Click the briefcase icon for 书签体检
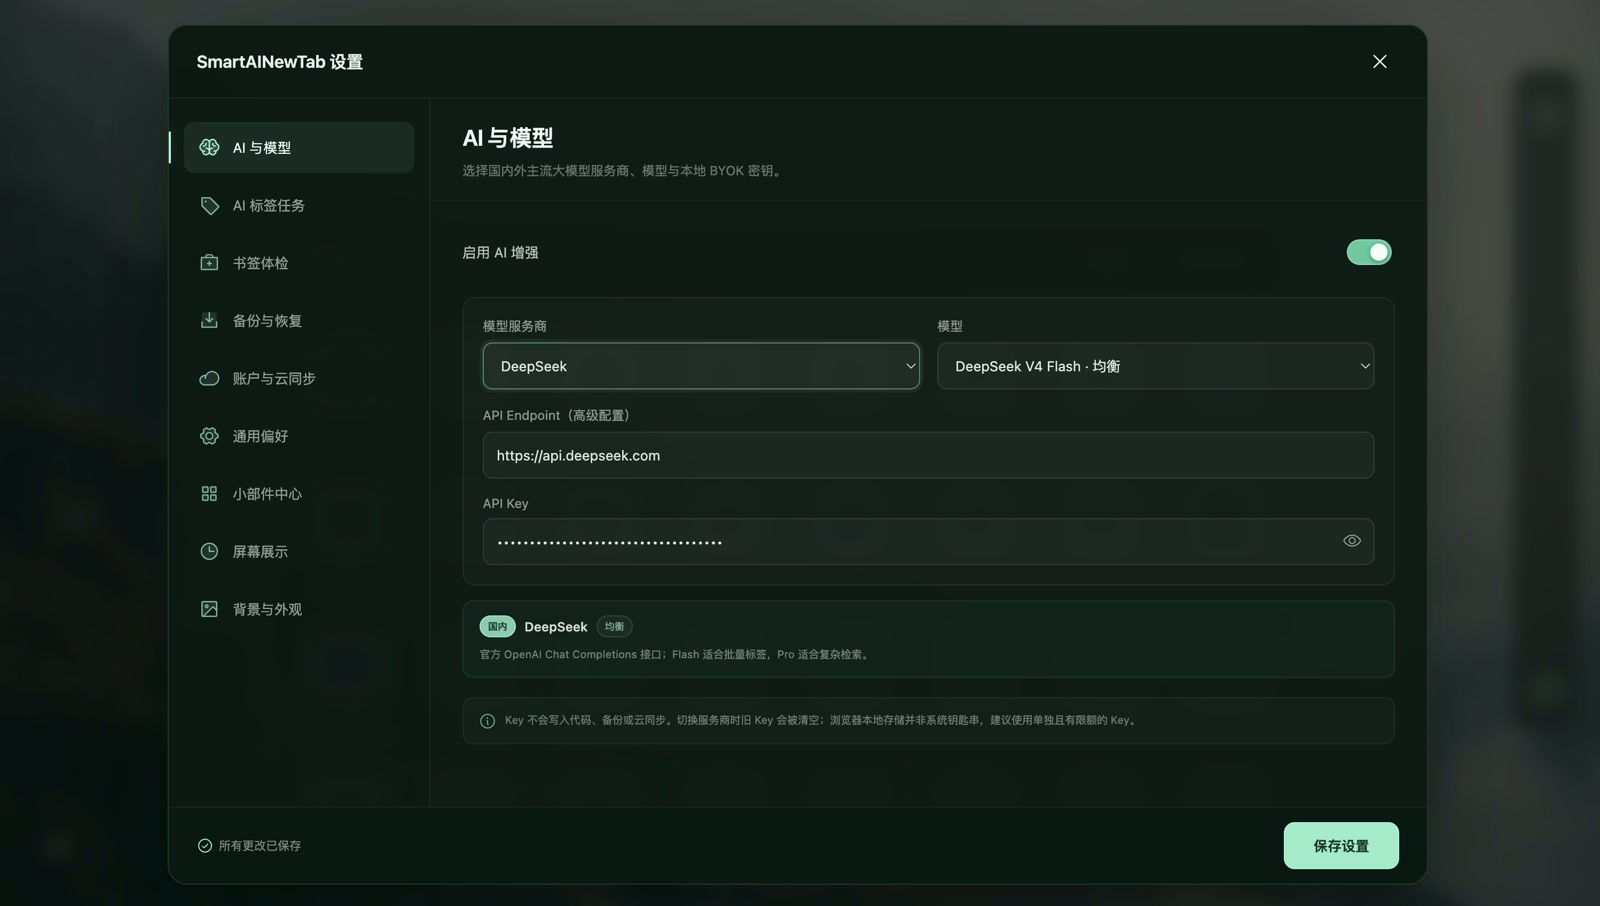The width and height of the screenshot is (1600, 906). [x=209, y=263]
